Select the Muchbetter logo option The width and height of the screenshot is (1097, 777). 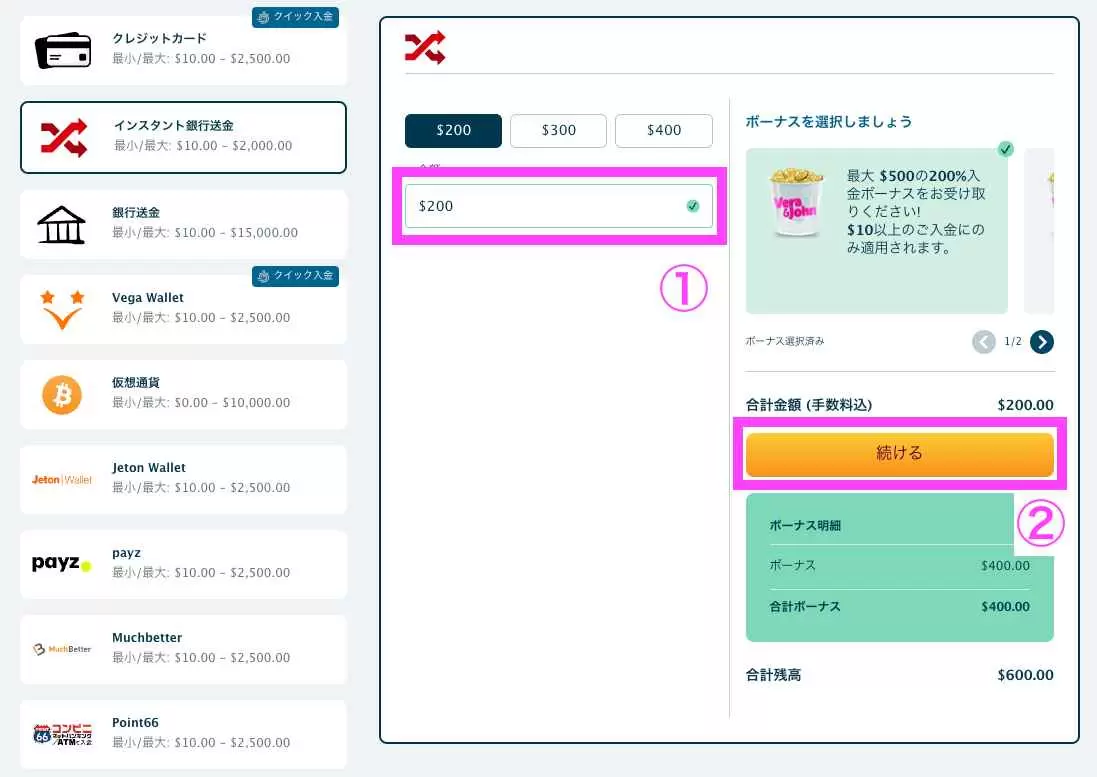coord(62,649)
